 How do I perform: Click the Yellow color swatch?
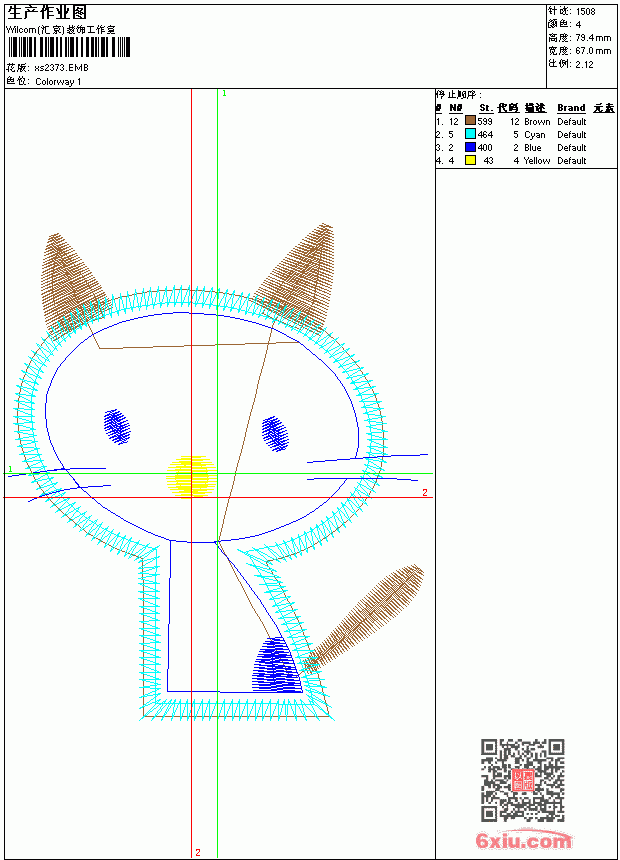[x=470, y=160]
